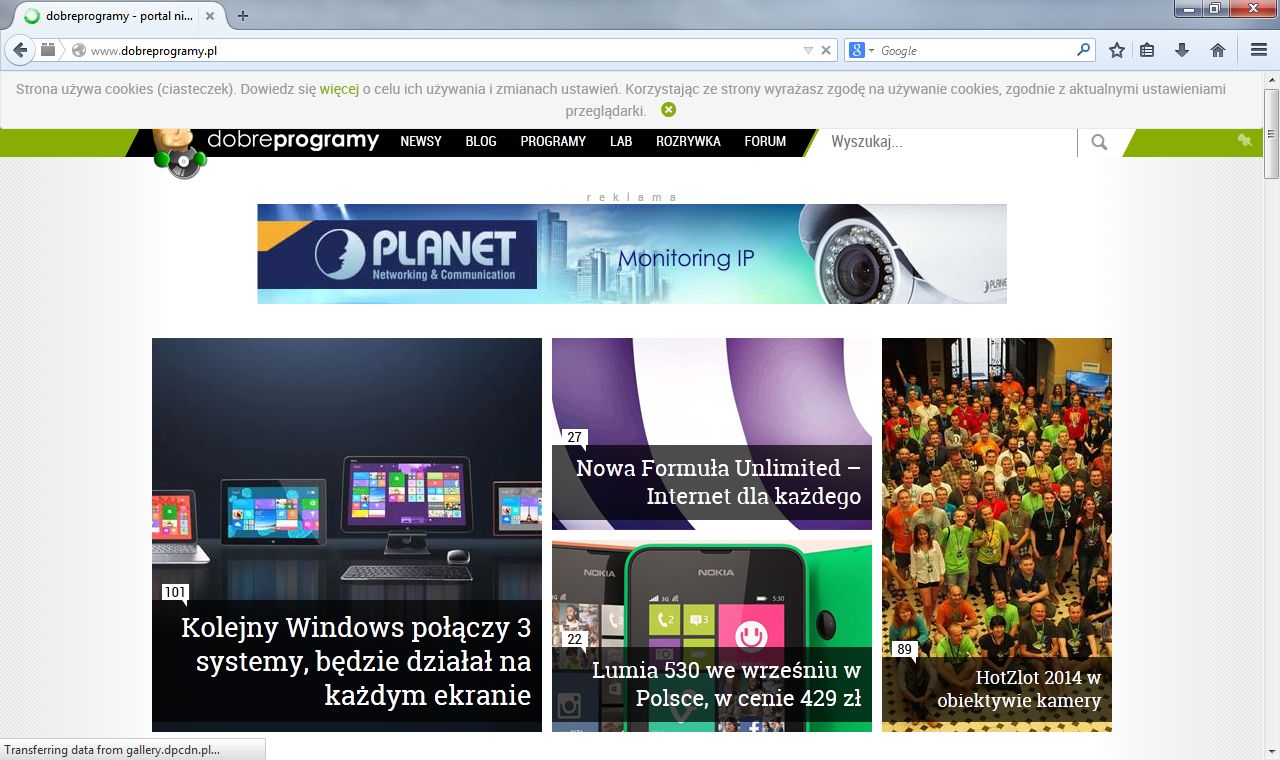The width and height of the screenshot is (1280, 760).
Task: Bookmark this page with the star icon
Action: (x=1117, y=50)
